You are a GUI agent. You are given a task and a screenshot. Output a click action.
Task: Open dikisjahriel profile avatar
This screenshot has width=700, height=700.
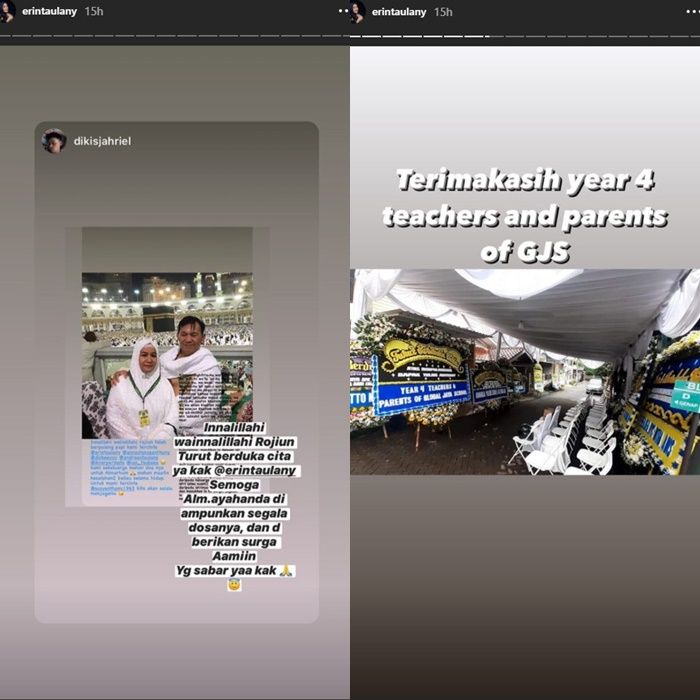[x=54, y=141]
